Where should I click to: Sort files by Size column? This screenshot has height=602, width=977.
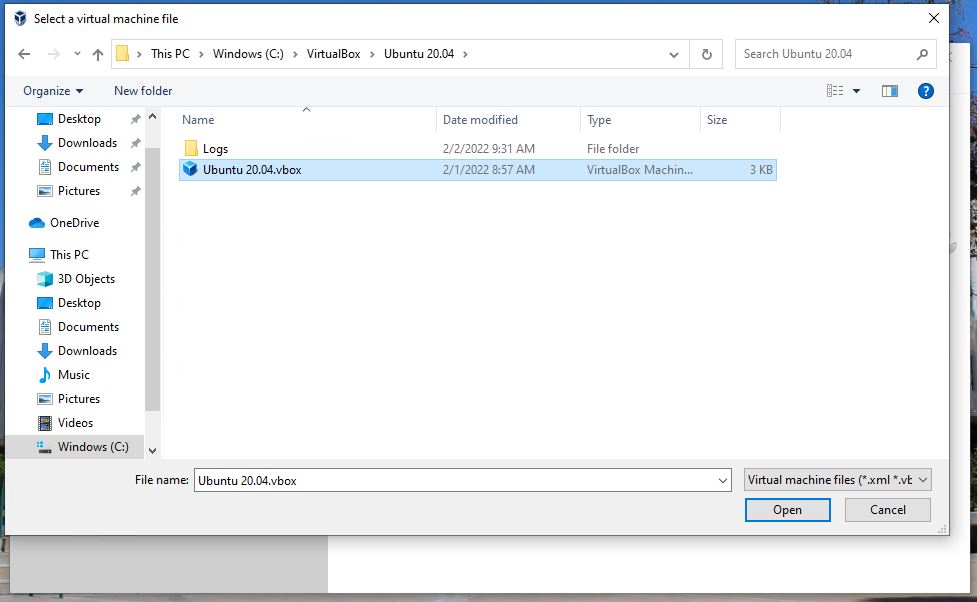[717, 120]
